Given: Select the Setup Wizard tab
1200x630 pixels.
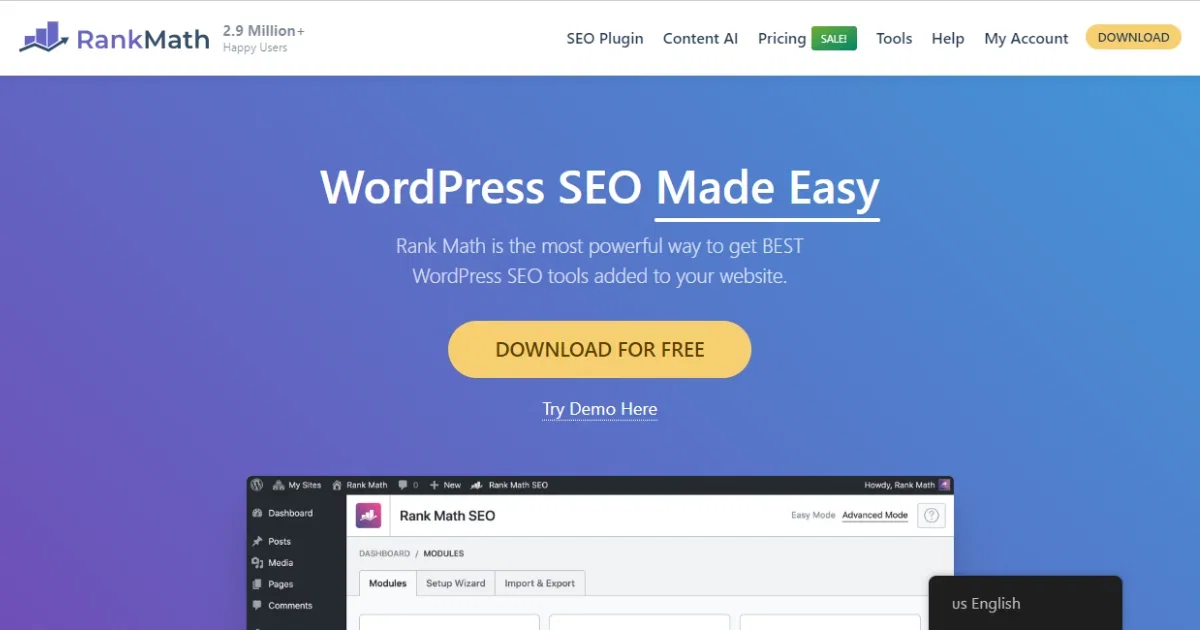Looking at the screenshot, I should [x=456, y=583].
